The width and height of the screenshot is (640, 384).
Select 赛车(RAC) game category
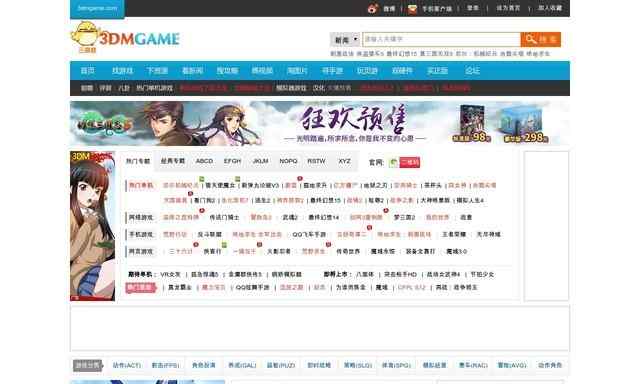tap(473, 365)
